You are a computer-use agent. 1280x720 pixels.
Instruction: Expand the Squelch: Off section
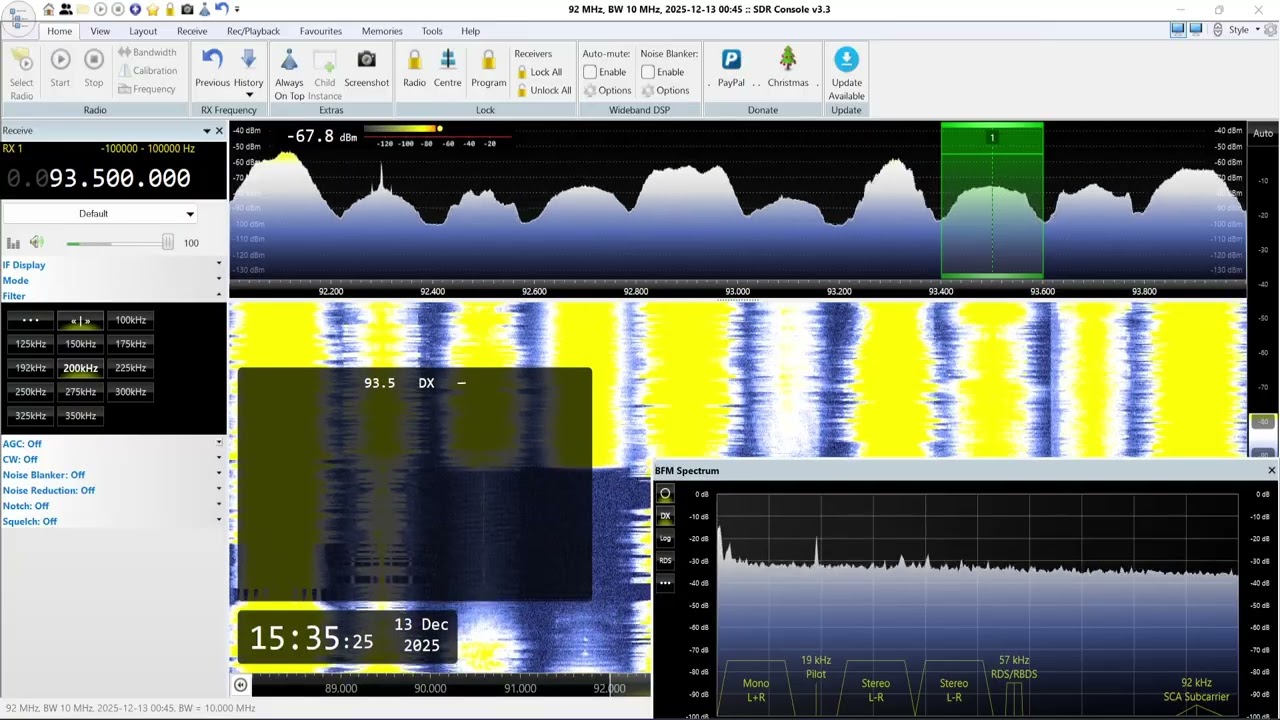[112, 521]
